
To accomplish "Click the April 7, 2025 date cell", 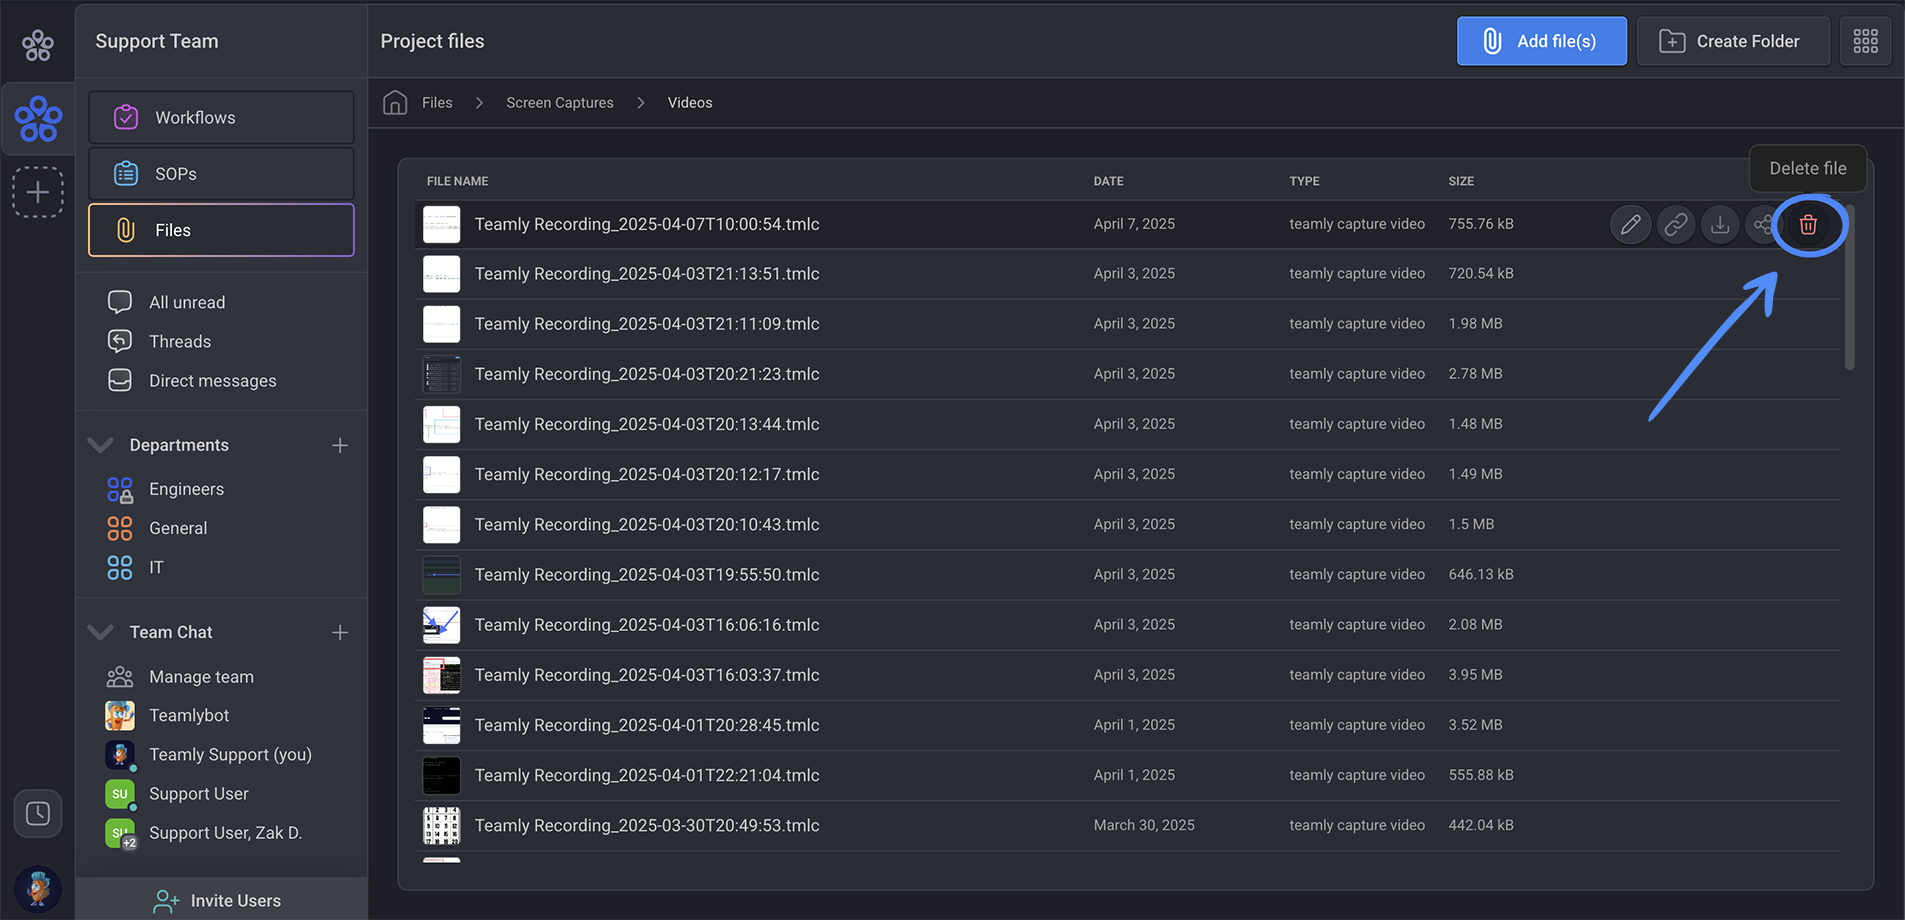I will click(x=1134, y=224).
